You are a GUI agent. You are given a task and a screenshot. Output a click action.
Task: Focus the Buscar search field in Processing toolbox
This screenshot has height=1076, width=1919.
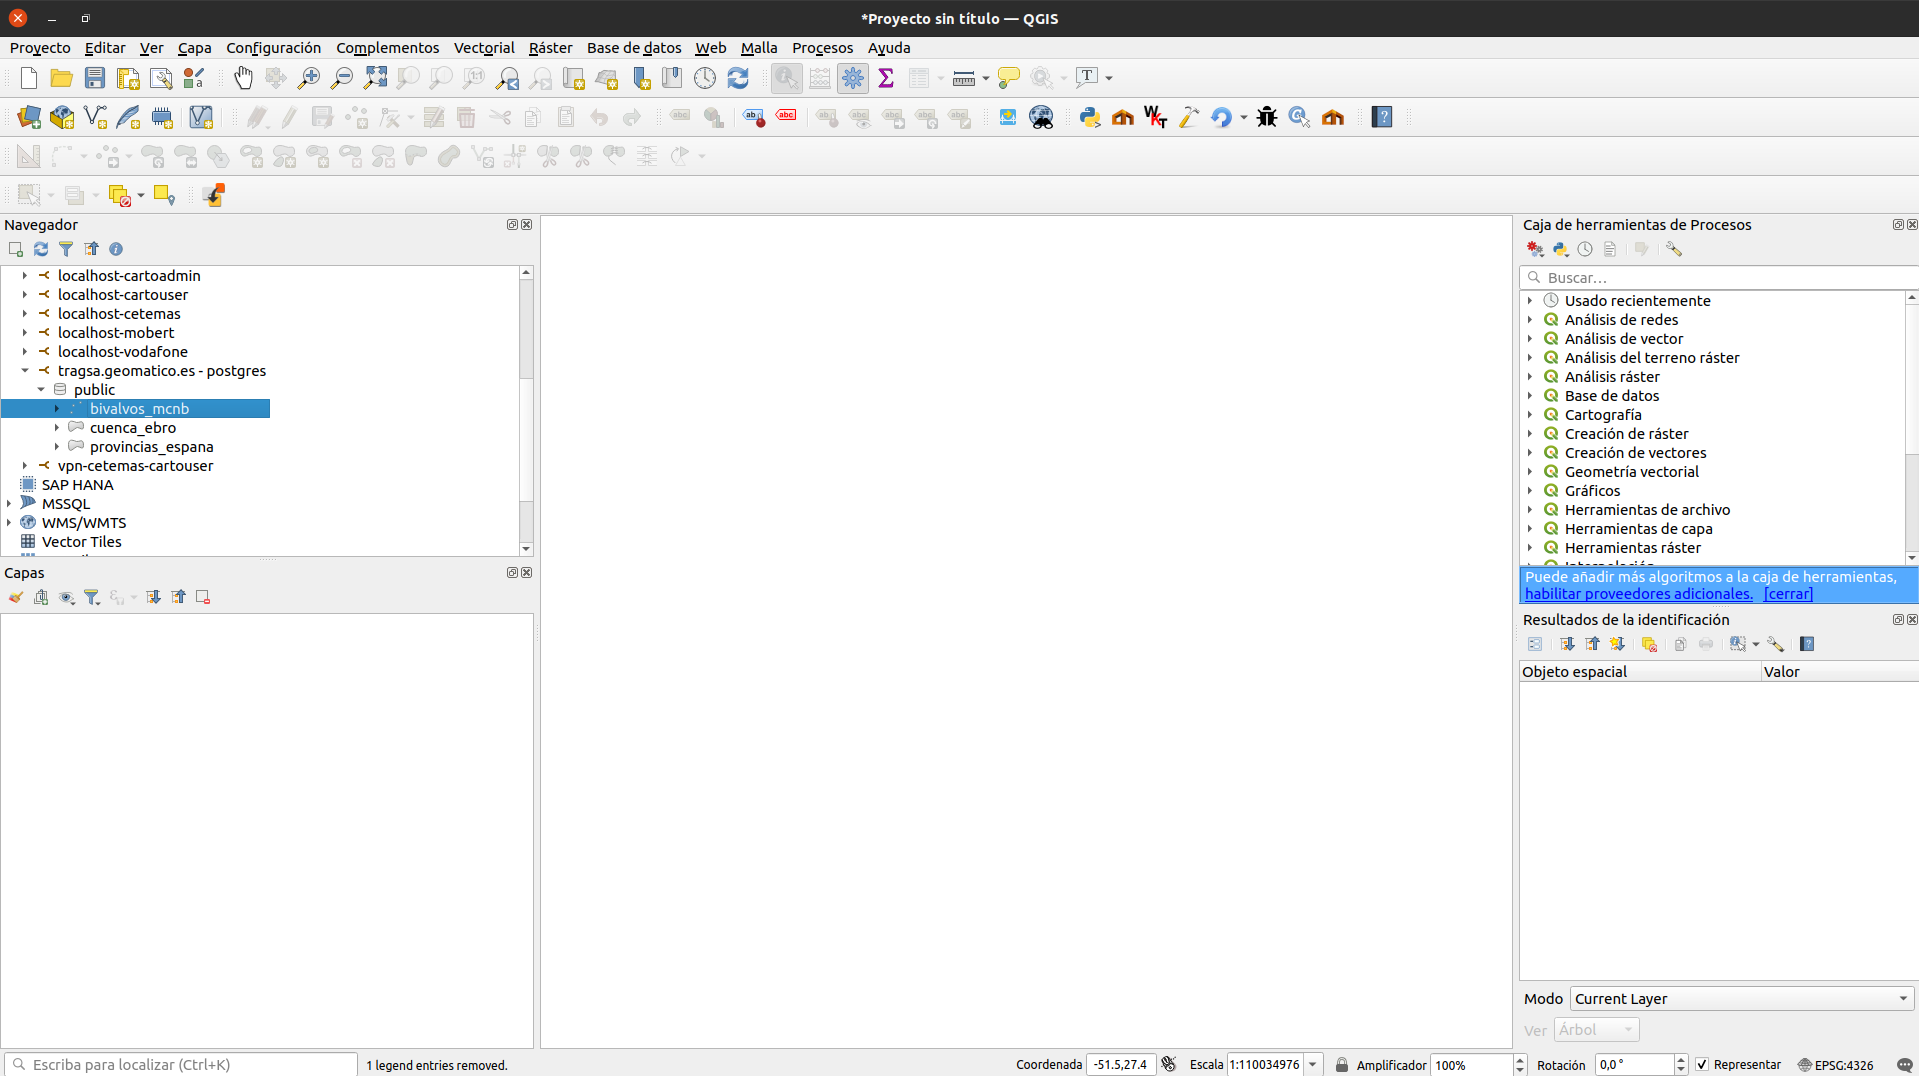pos(1720,277)
